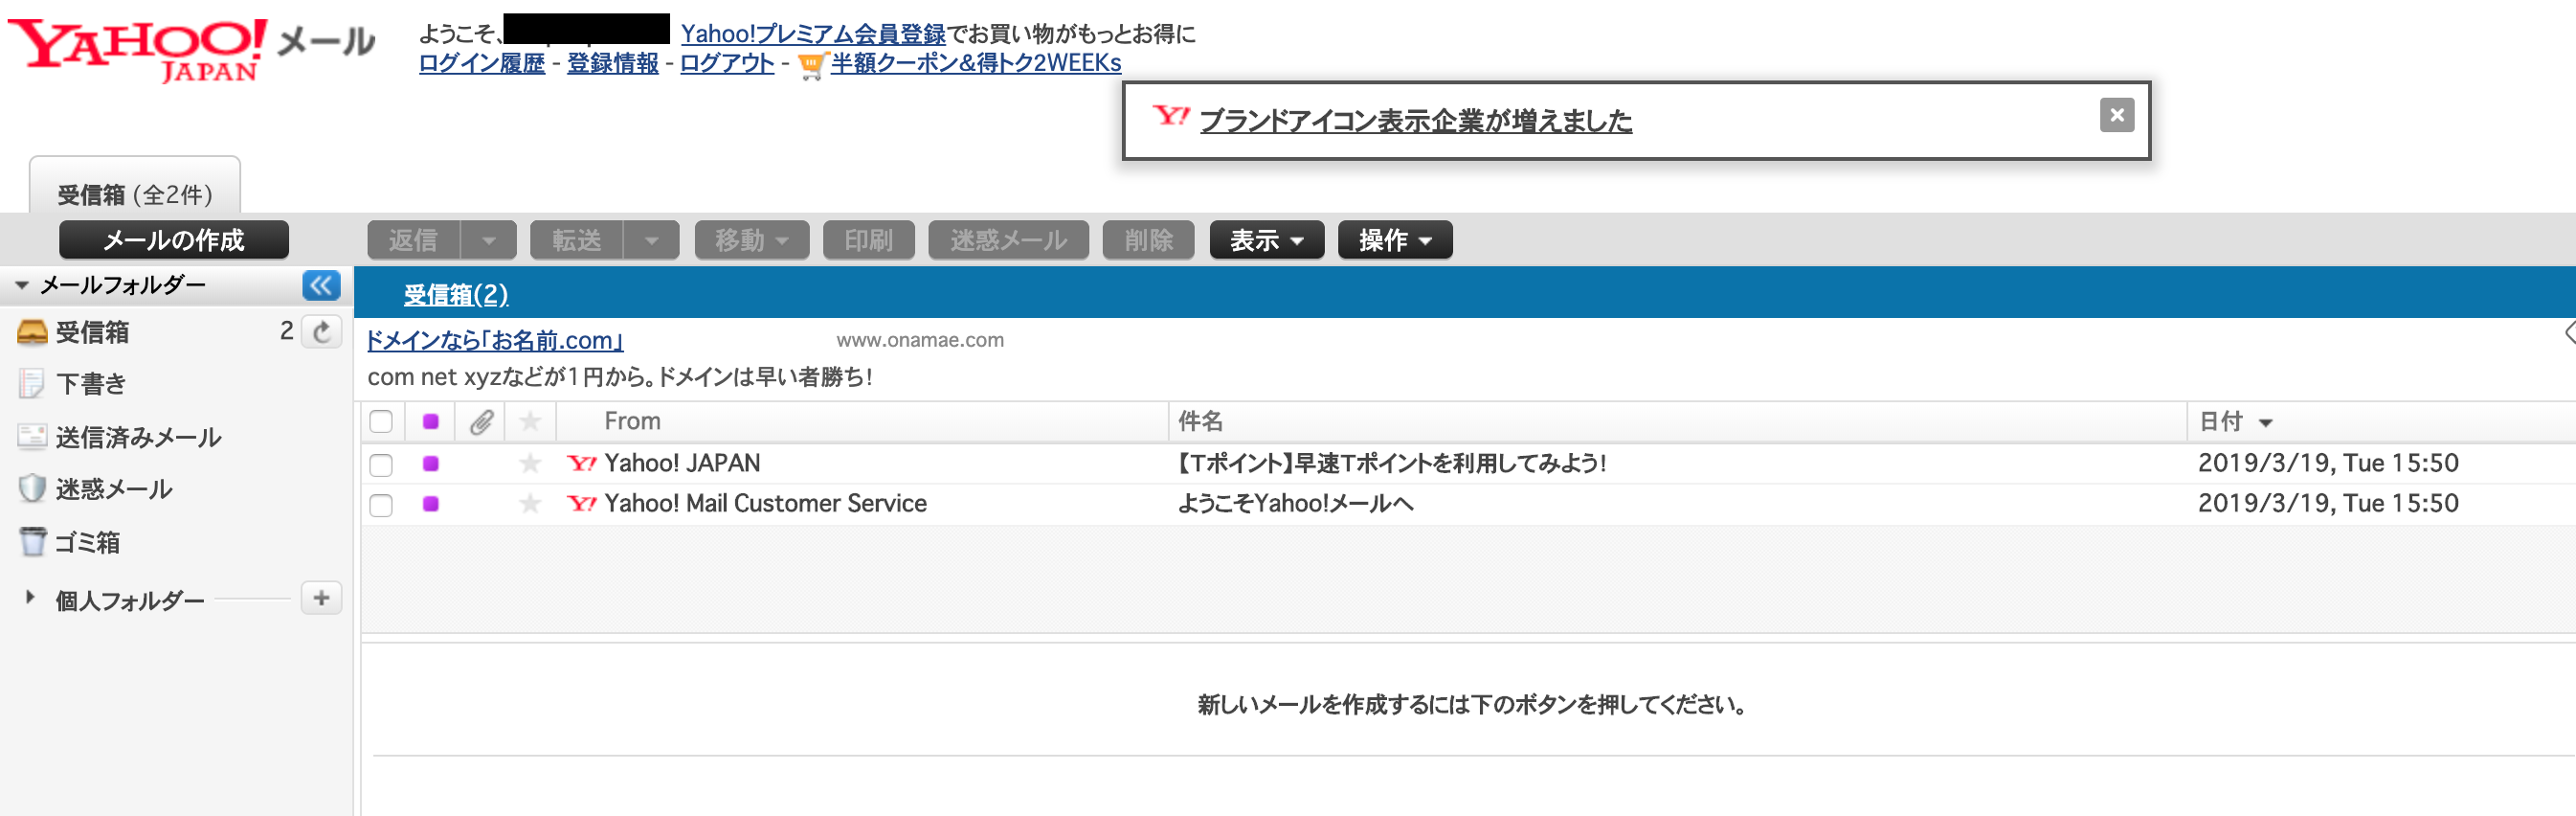Image resolution: width=2576 pixels, height=816 pixels.
Task: Click the Yahoo! JAPAN logo
Action: click(137, 49)
